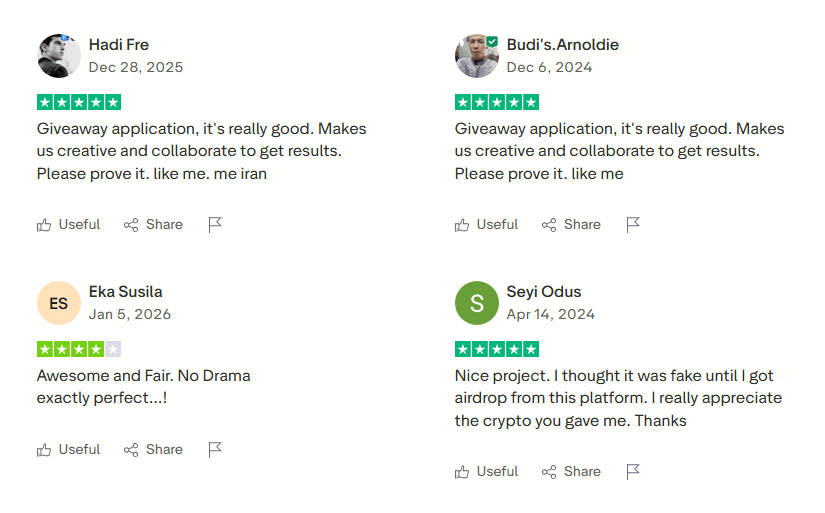The image size is (825, 513).
Task: Flag Seyi Odus's review
Action: (x=633, y=472)
